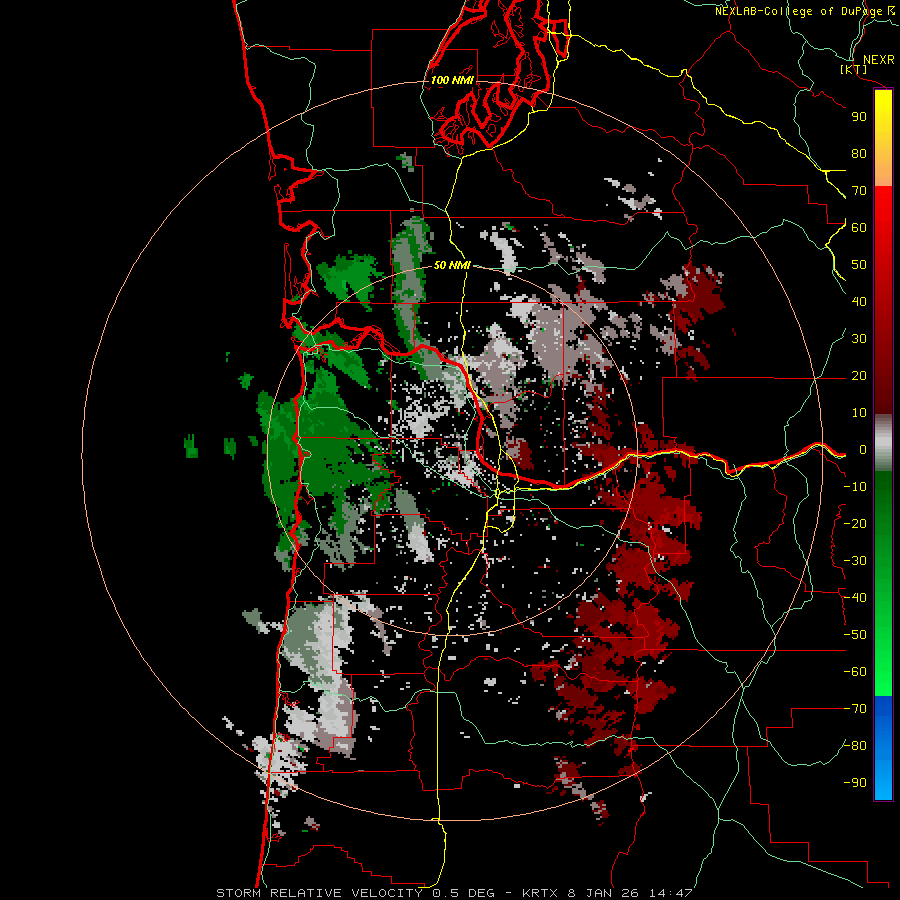Click the 10 value on velocity scale
This screenshot has width=900, height=900.
click(x=859, y=413)
